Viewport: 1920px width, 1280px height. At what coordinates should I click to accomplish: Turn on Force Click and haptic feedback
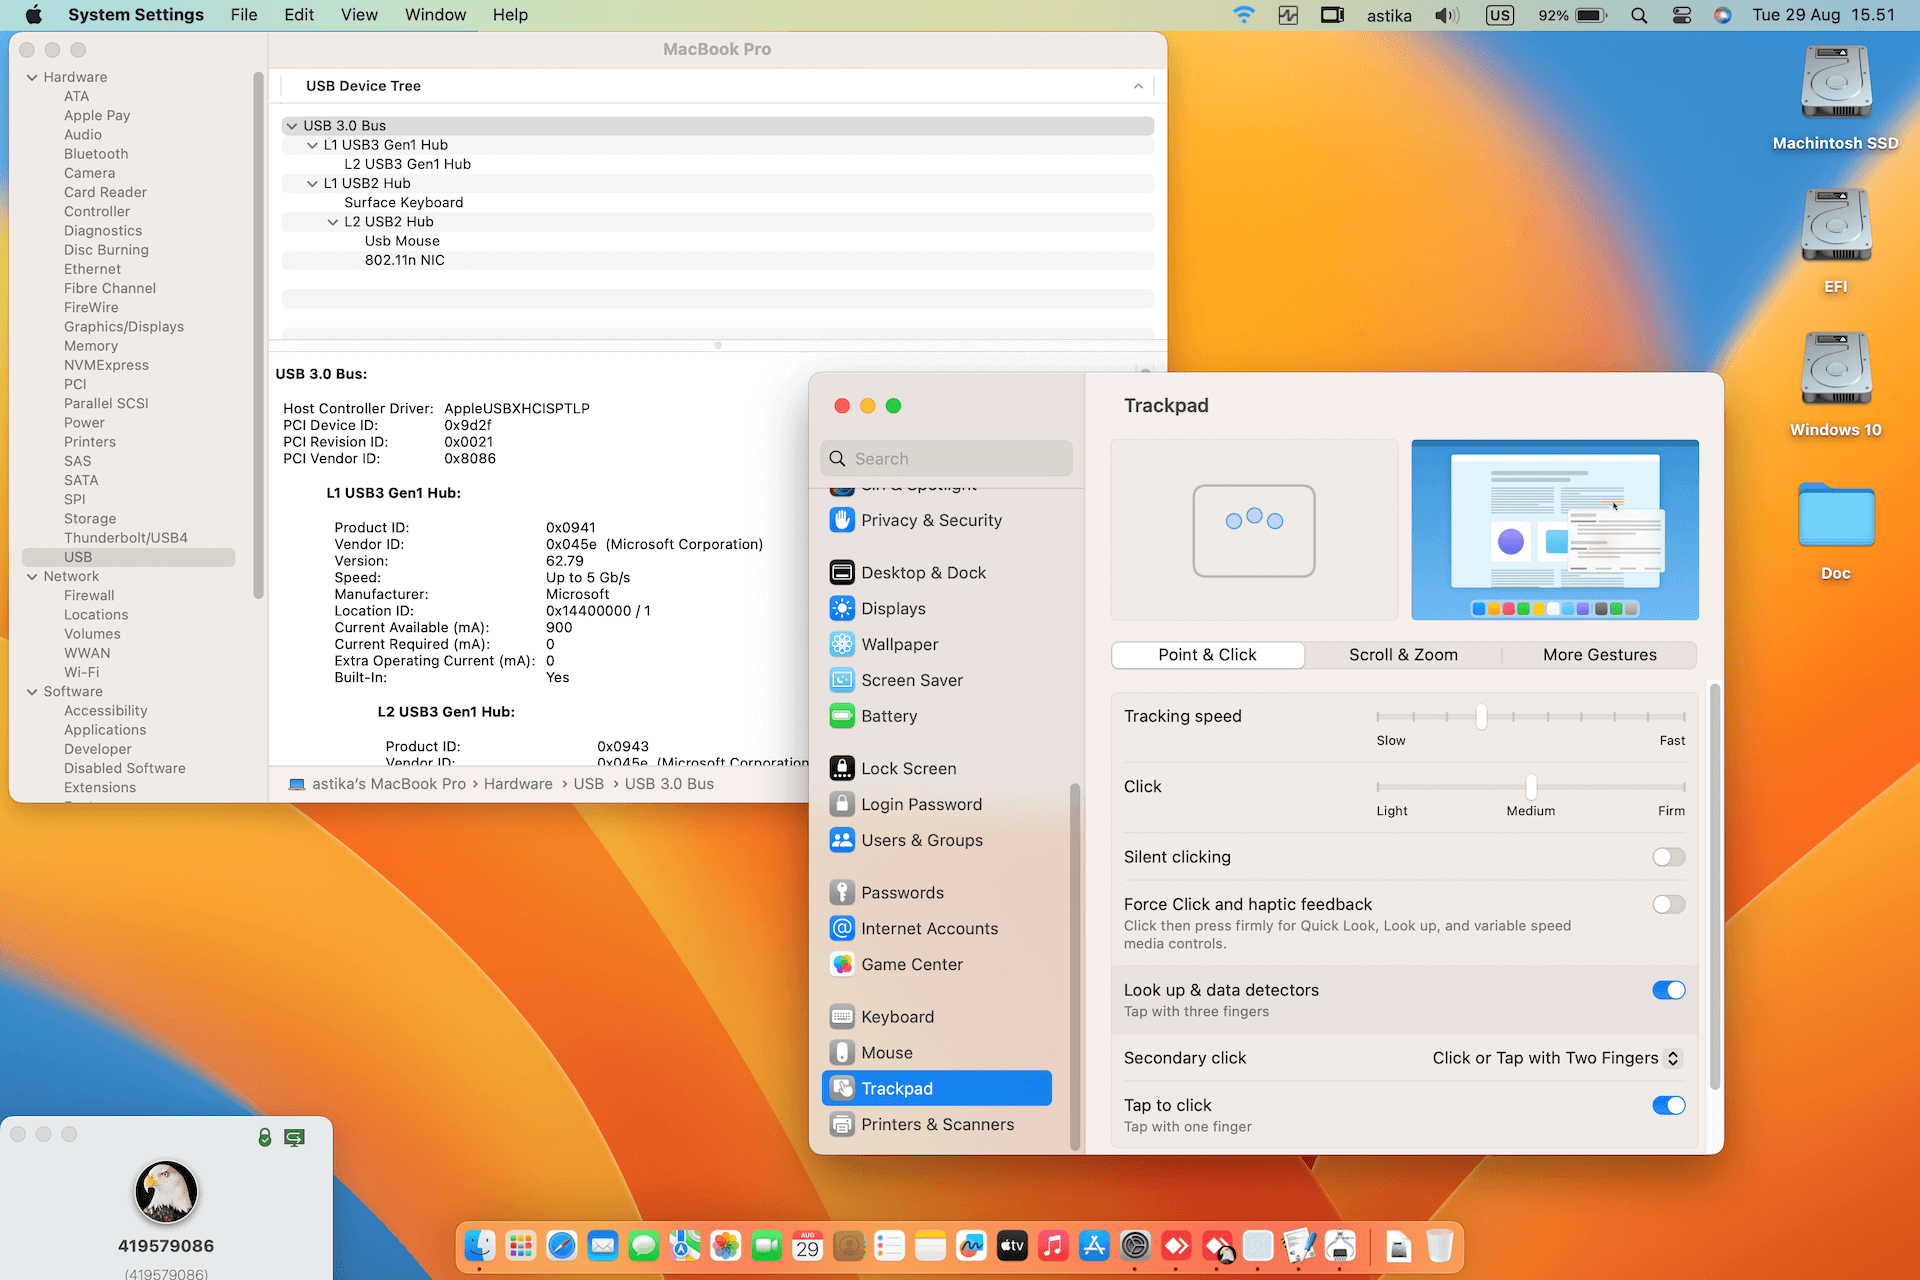click(1667, 904)
